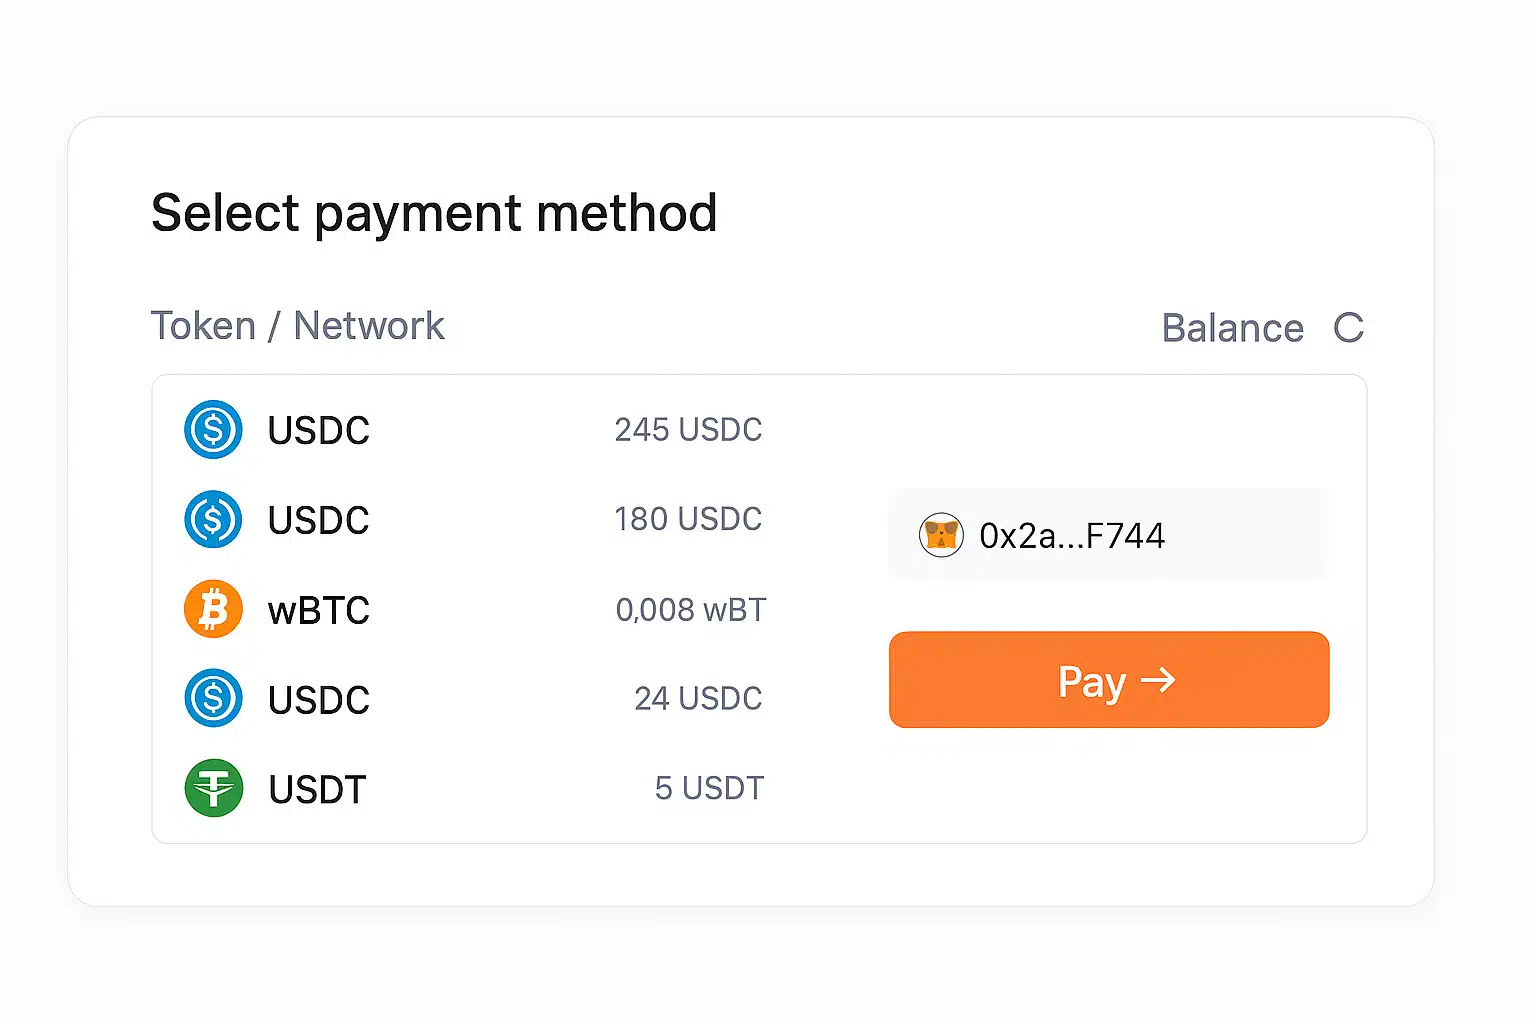Click the 180 USDC balance value

[x=688, y=519]
